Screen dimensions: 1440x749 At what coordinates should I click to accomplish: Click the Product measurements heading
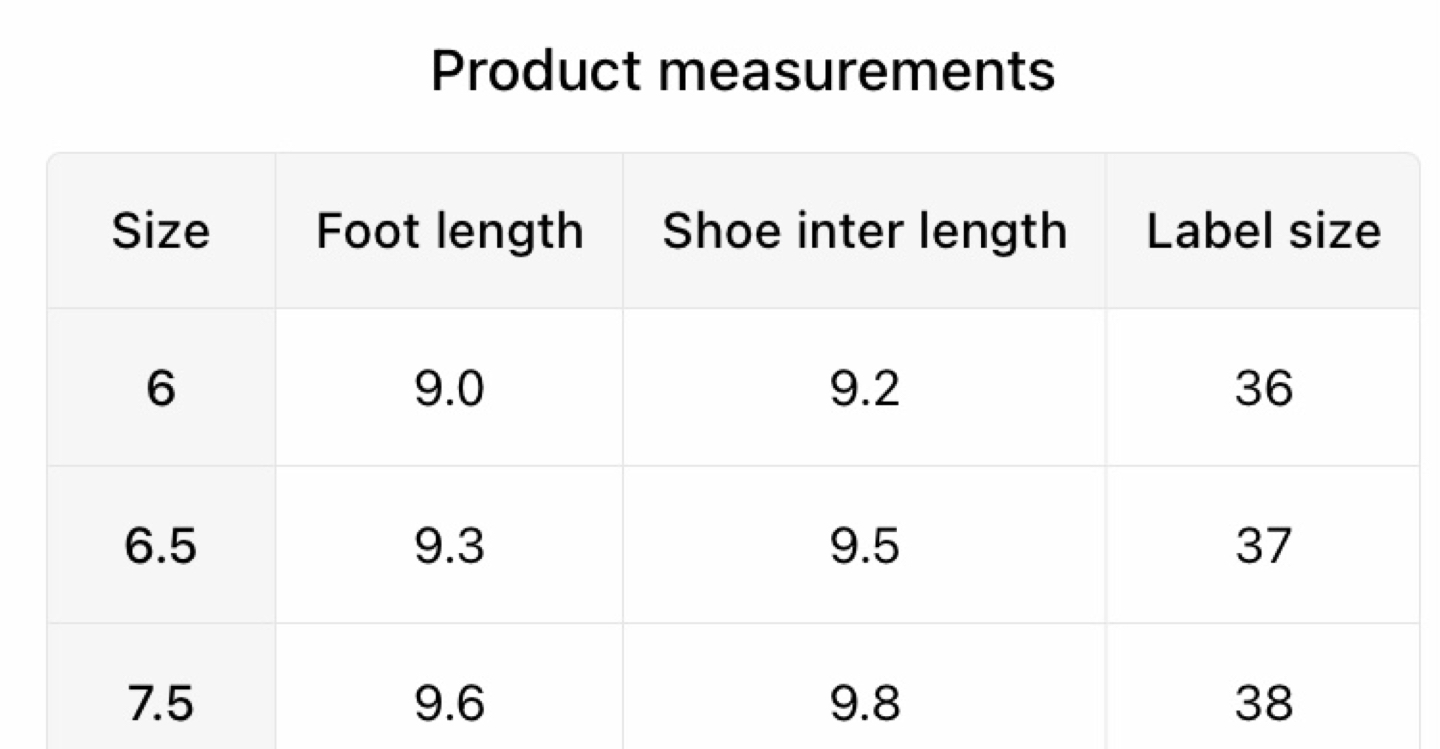tap(742, 71)
